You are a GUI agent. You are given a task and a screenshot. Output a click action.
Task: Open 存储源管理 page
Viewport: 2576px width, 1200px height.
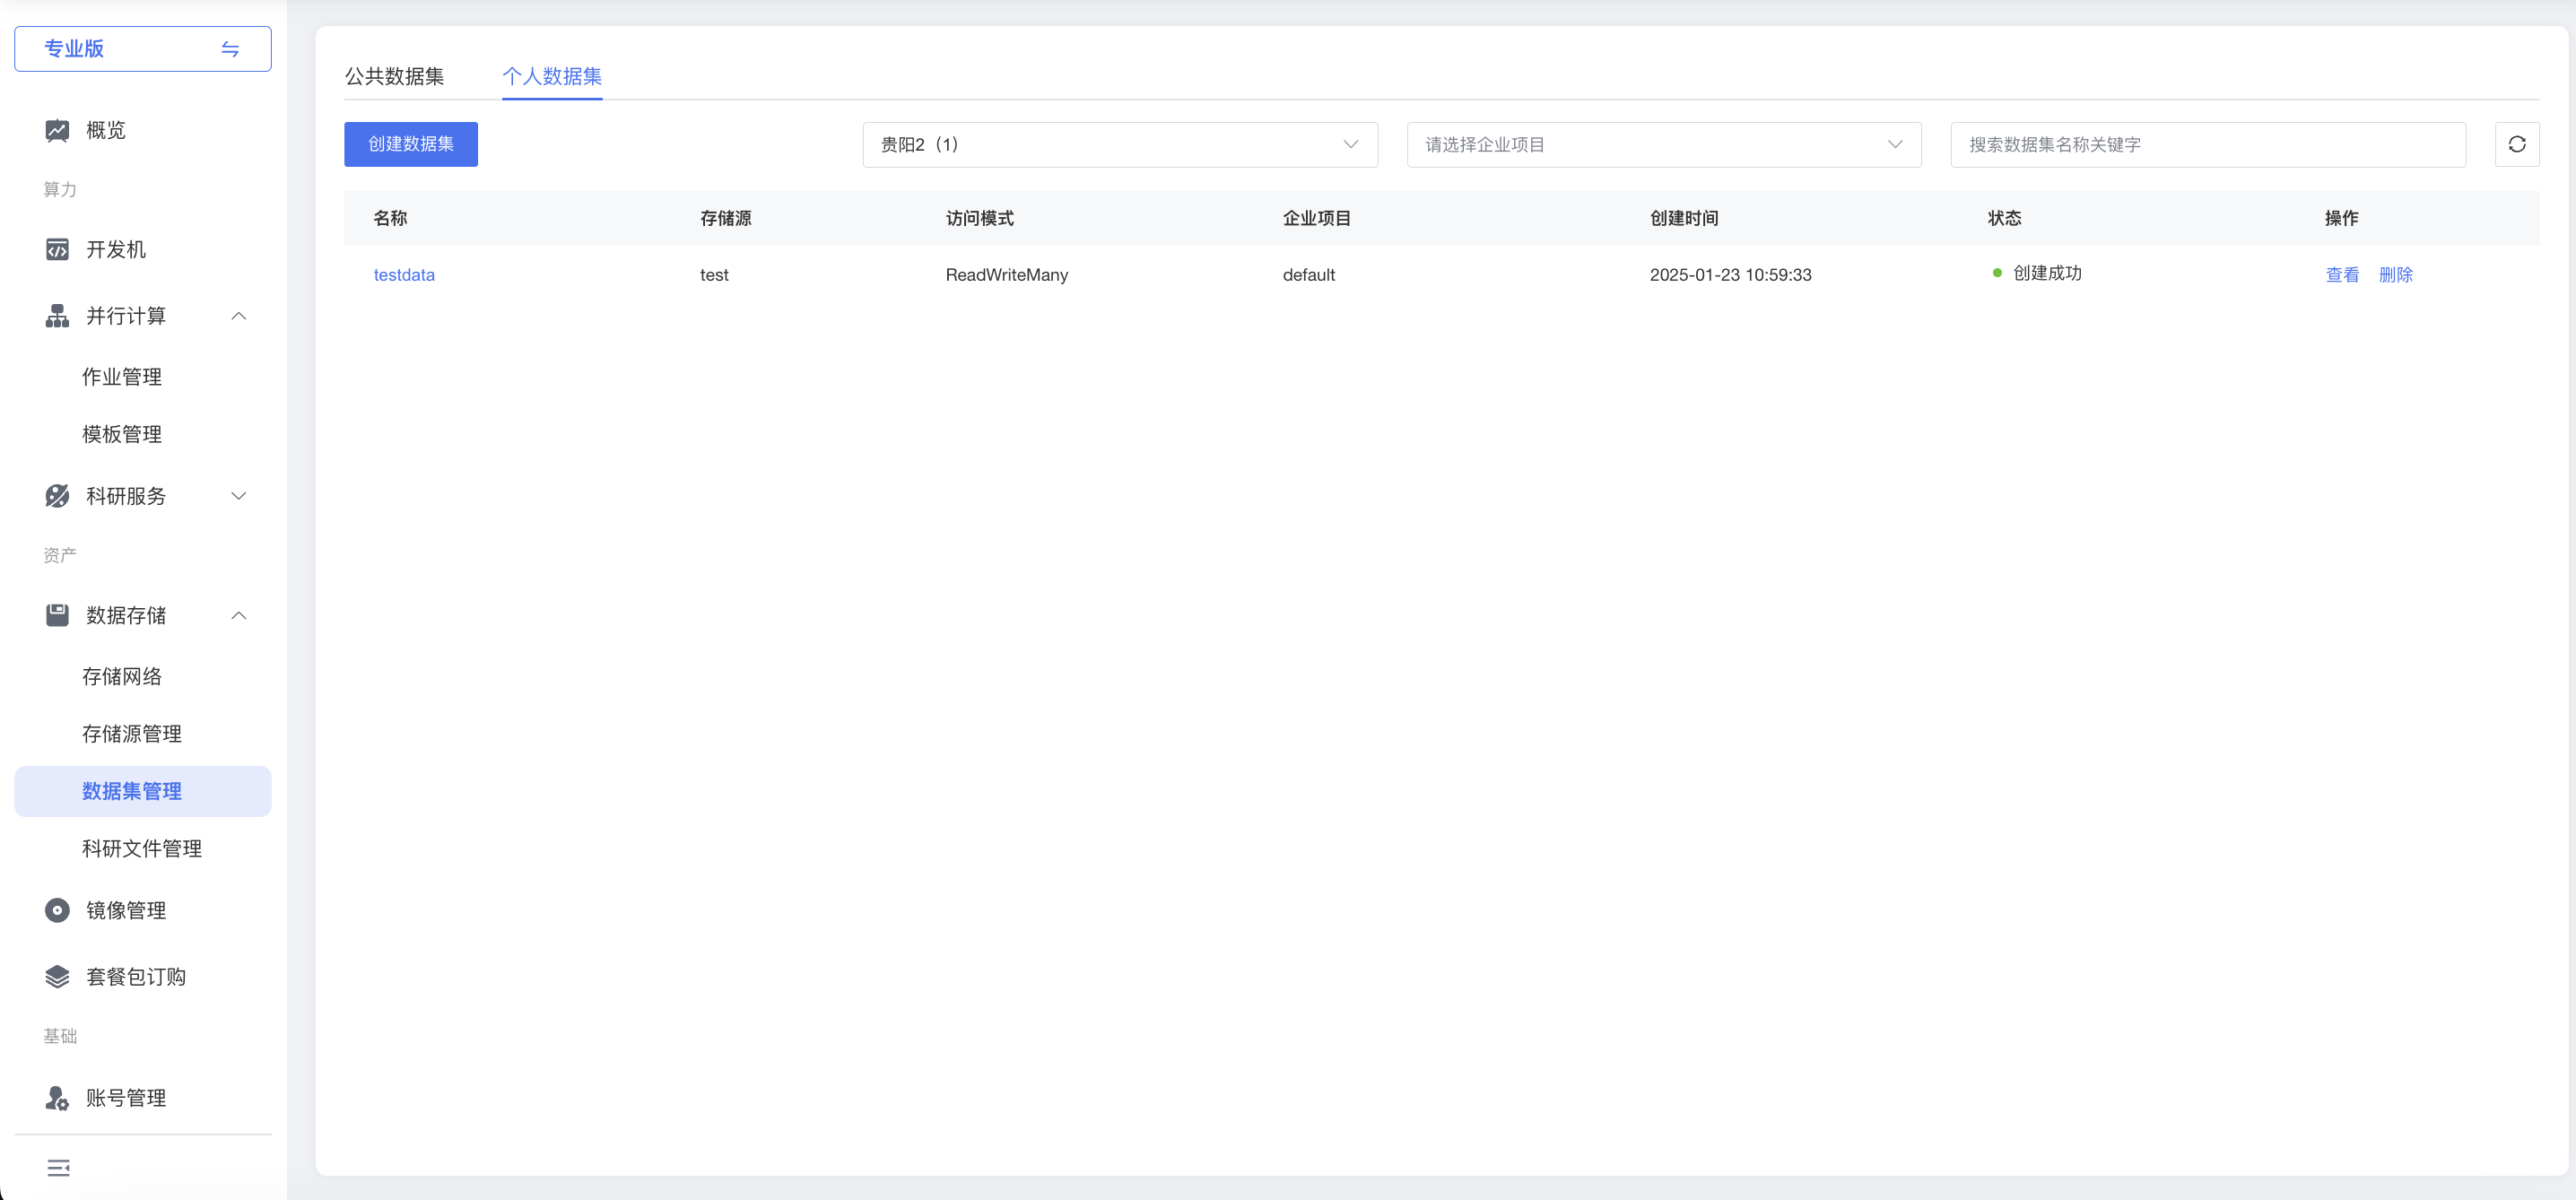coord(132,734)
